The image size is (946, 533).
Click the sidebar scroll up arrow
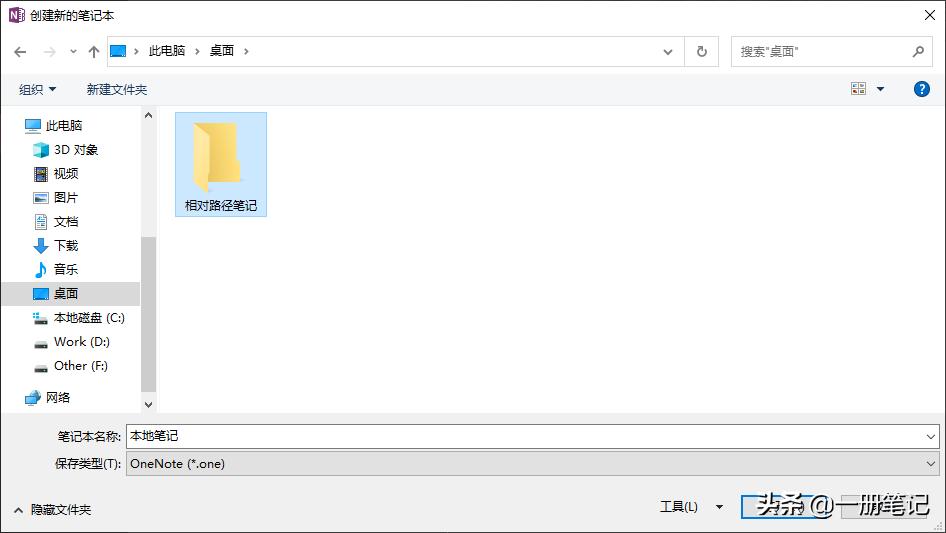(148, 115)
